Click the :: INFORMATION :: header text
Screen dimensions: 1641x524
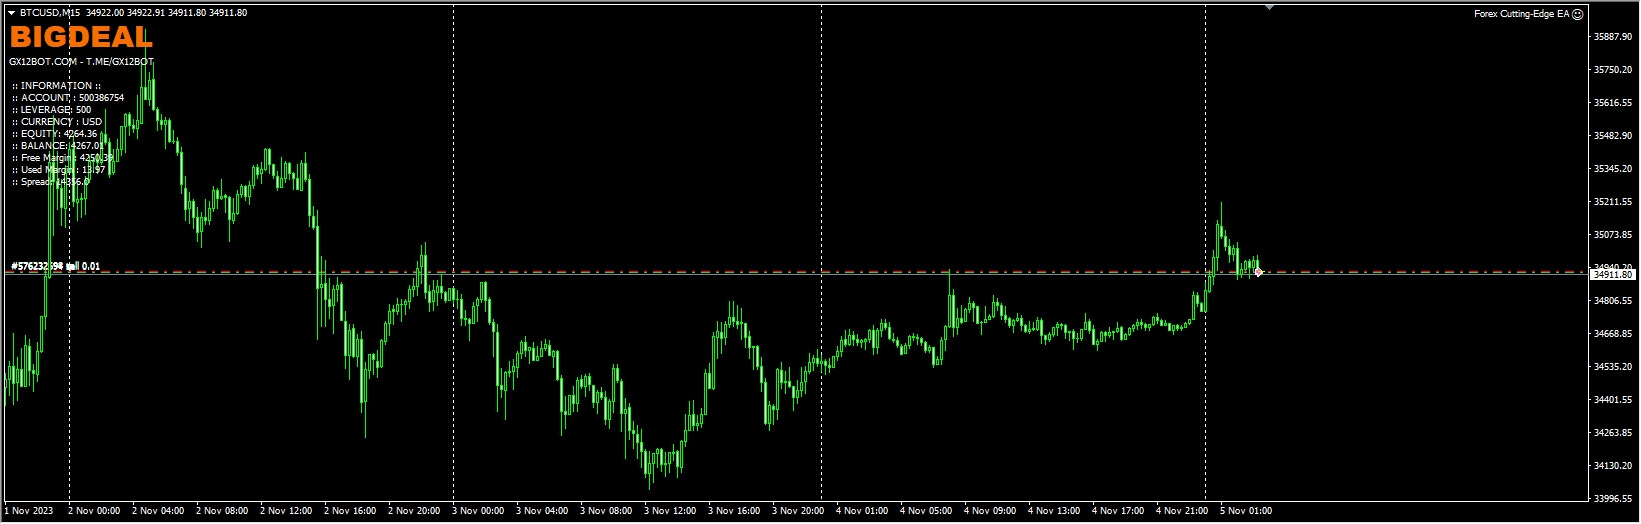point(56,86)
